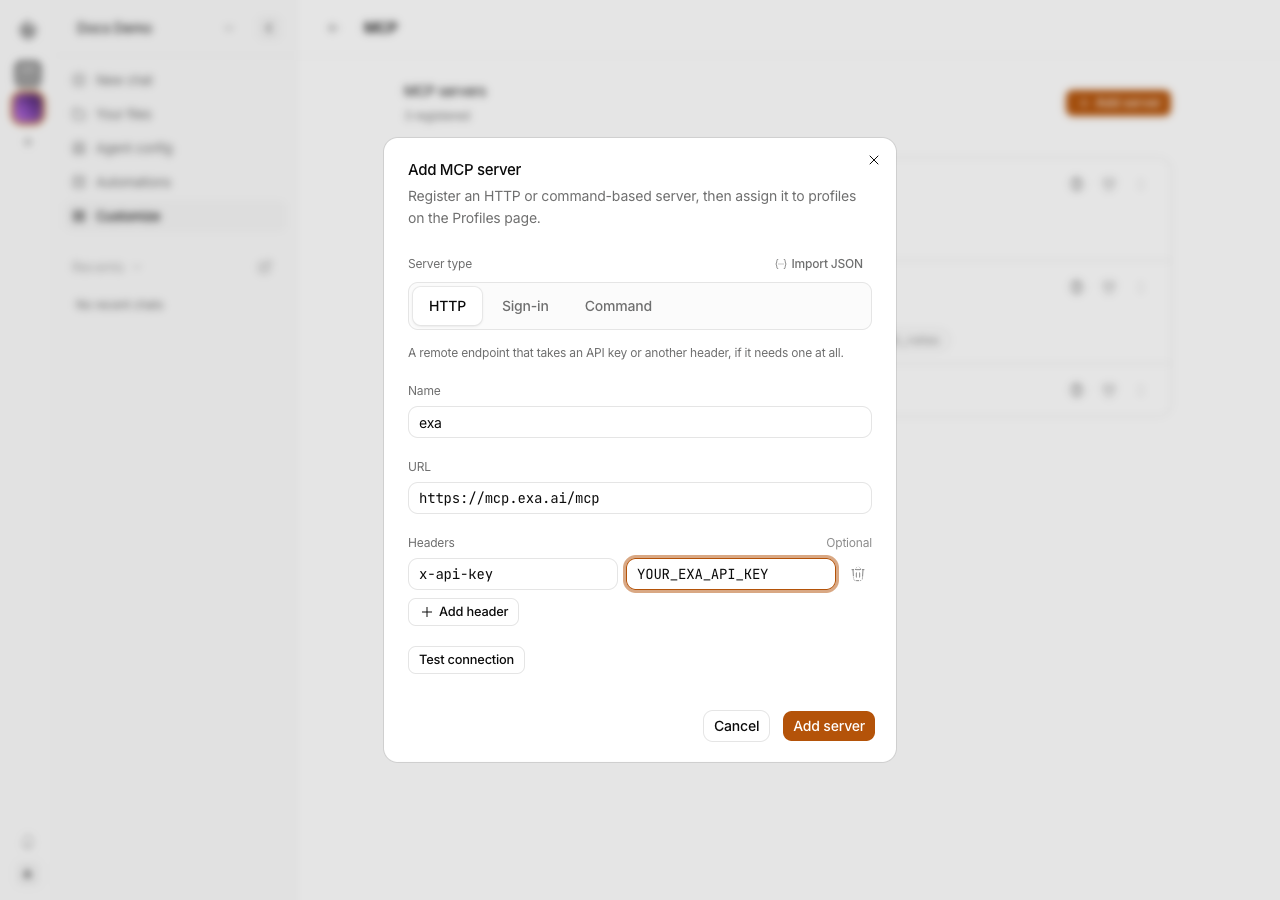Select the gray workspace avatar in sidebar
1280x900 pixels.
28,72
